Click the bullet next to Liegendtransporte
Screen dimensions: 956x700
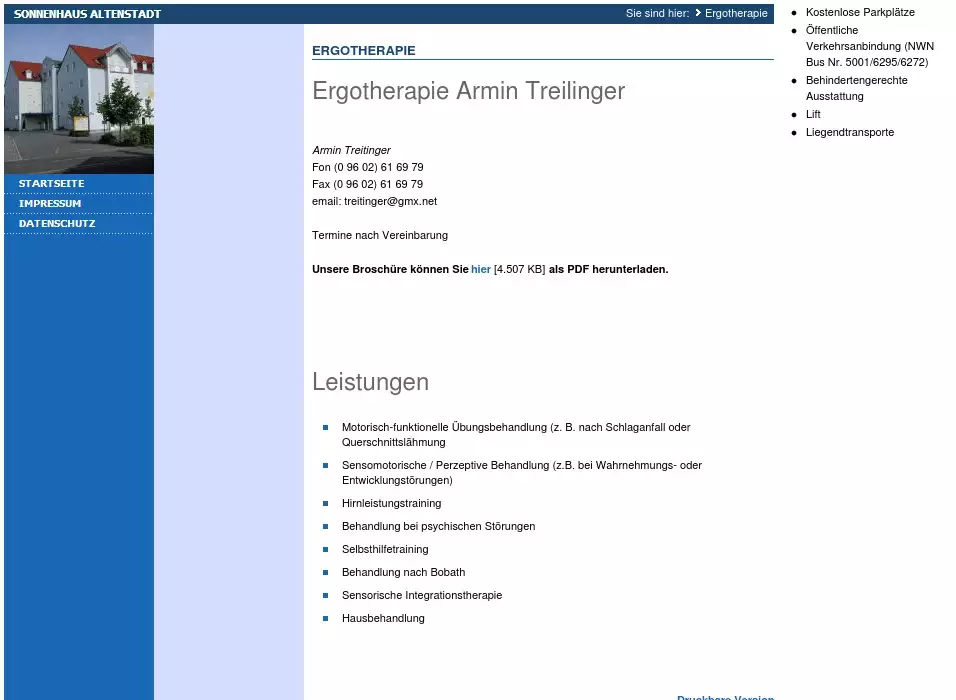pos(795,133)
